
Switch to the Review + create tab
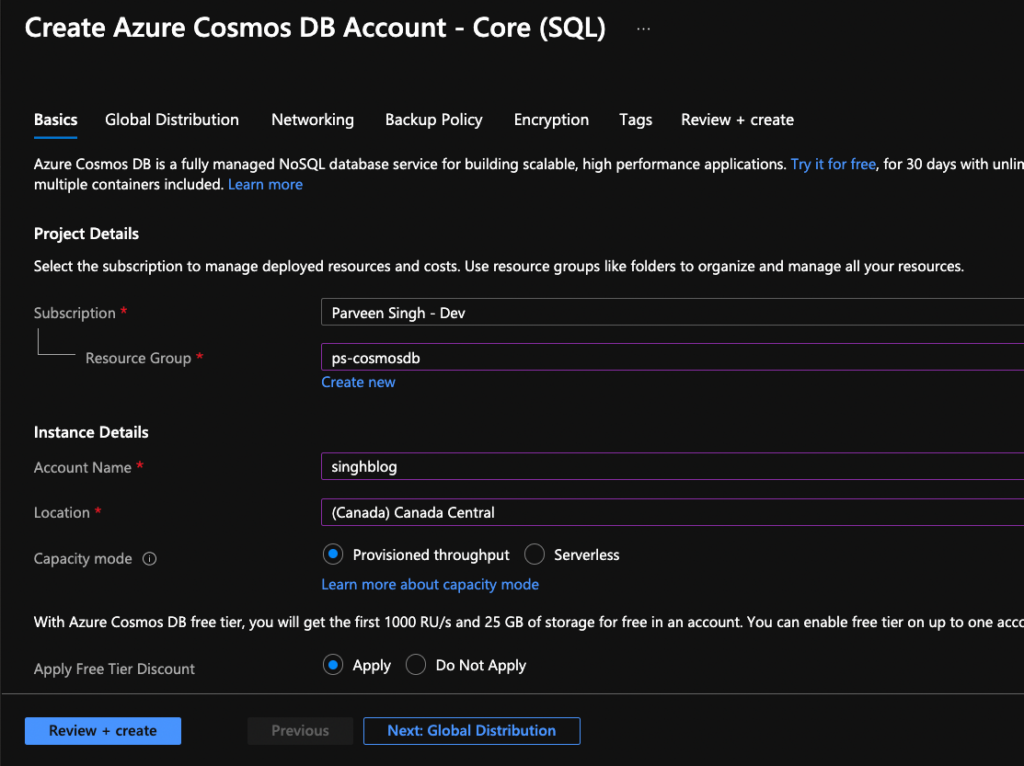pos(737,119)
